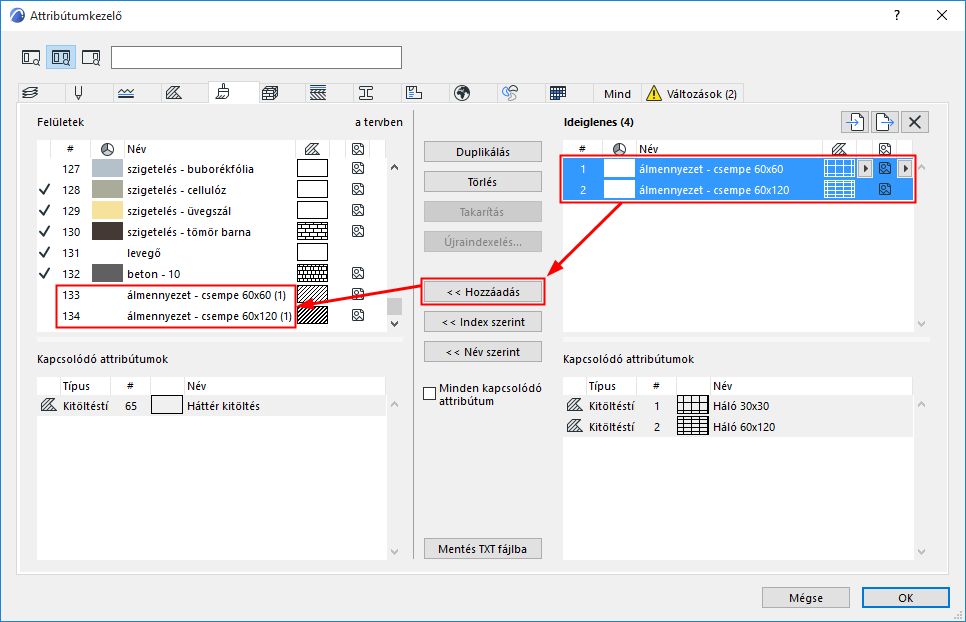Screen dimensions: 966x622
Task: Select the third search mode icon
Action: click(x=91, y=58)
